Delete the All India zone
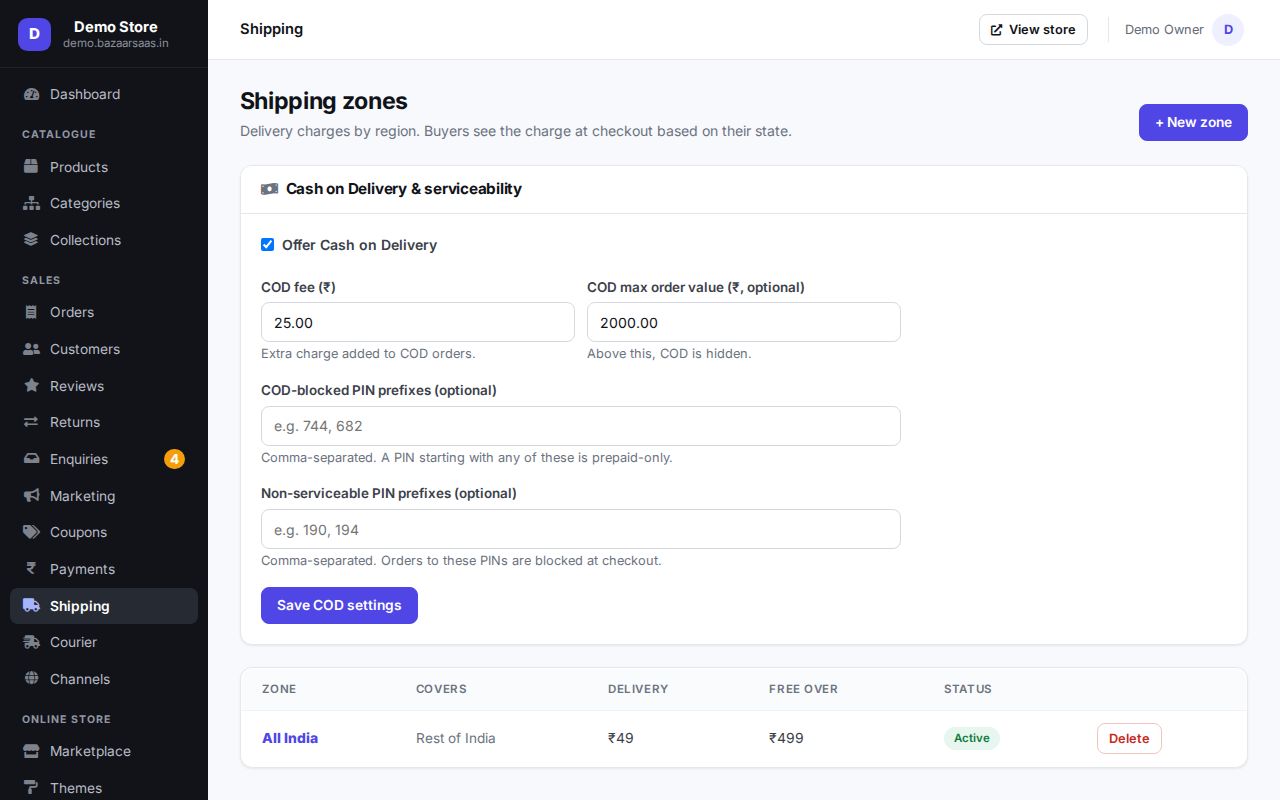The image size is (1280, 800). click(x=1129, y=738)
